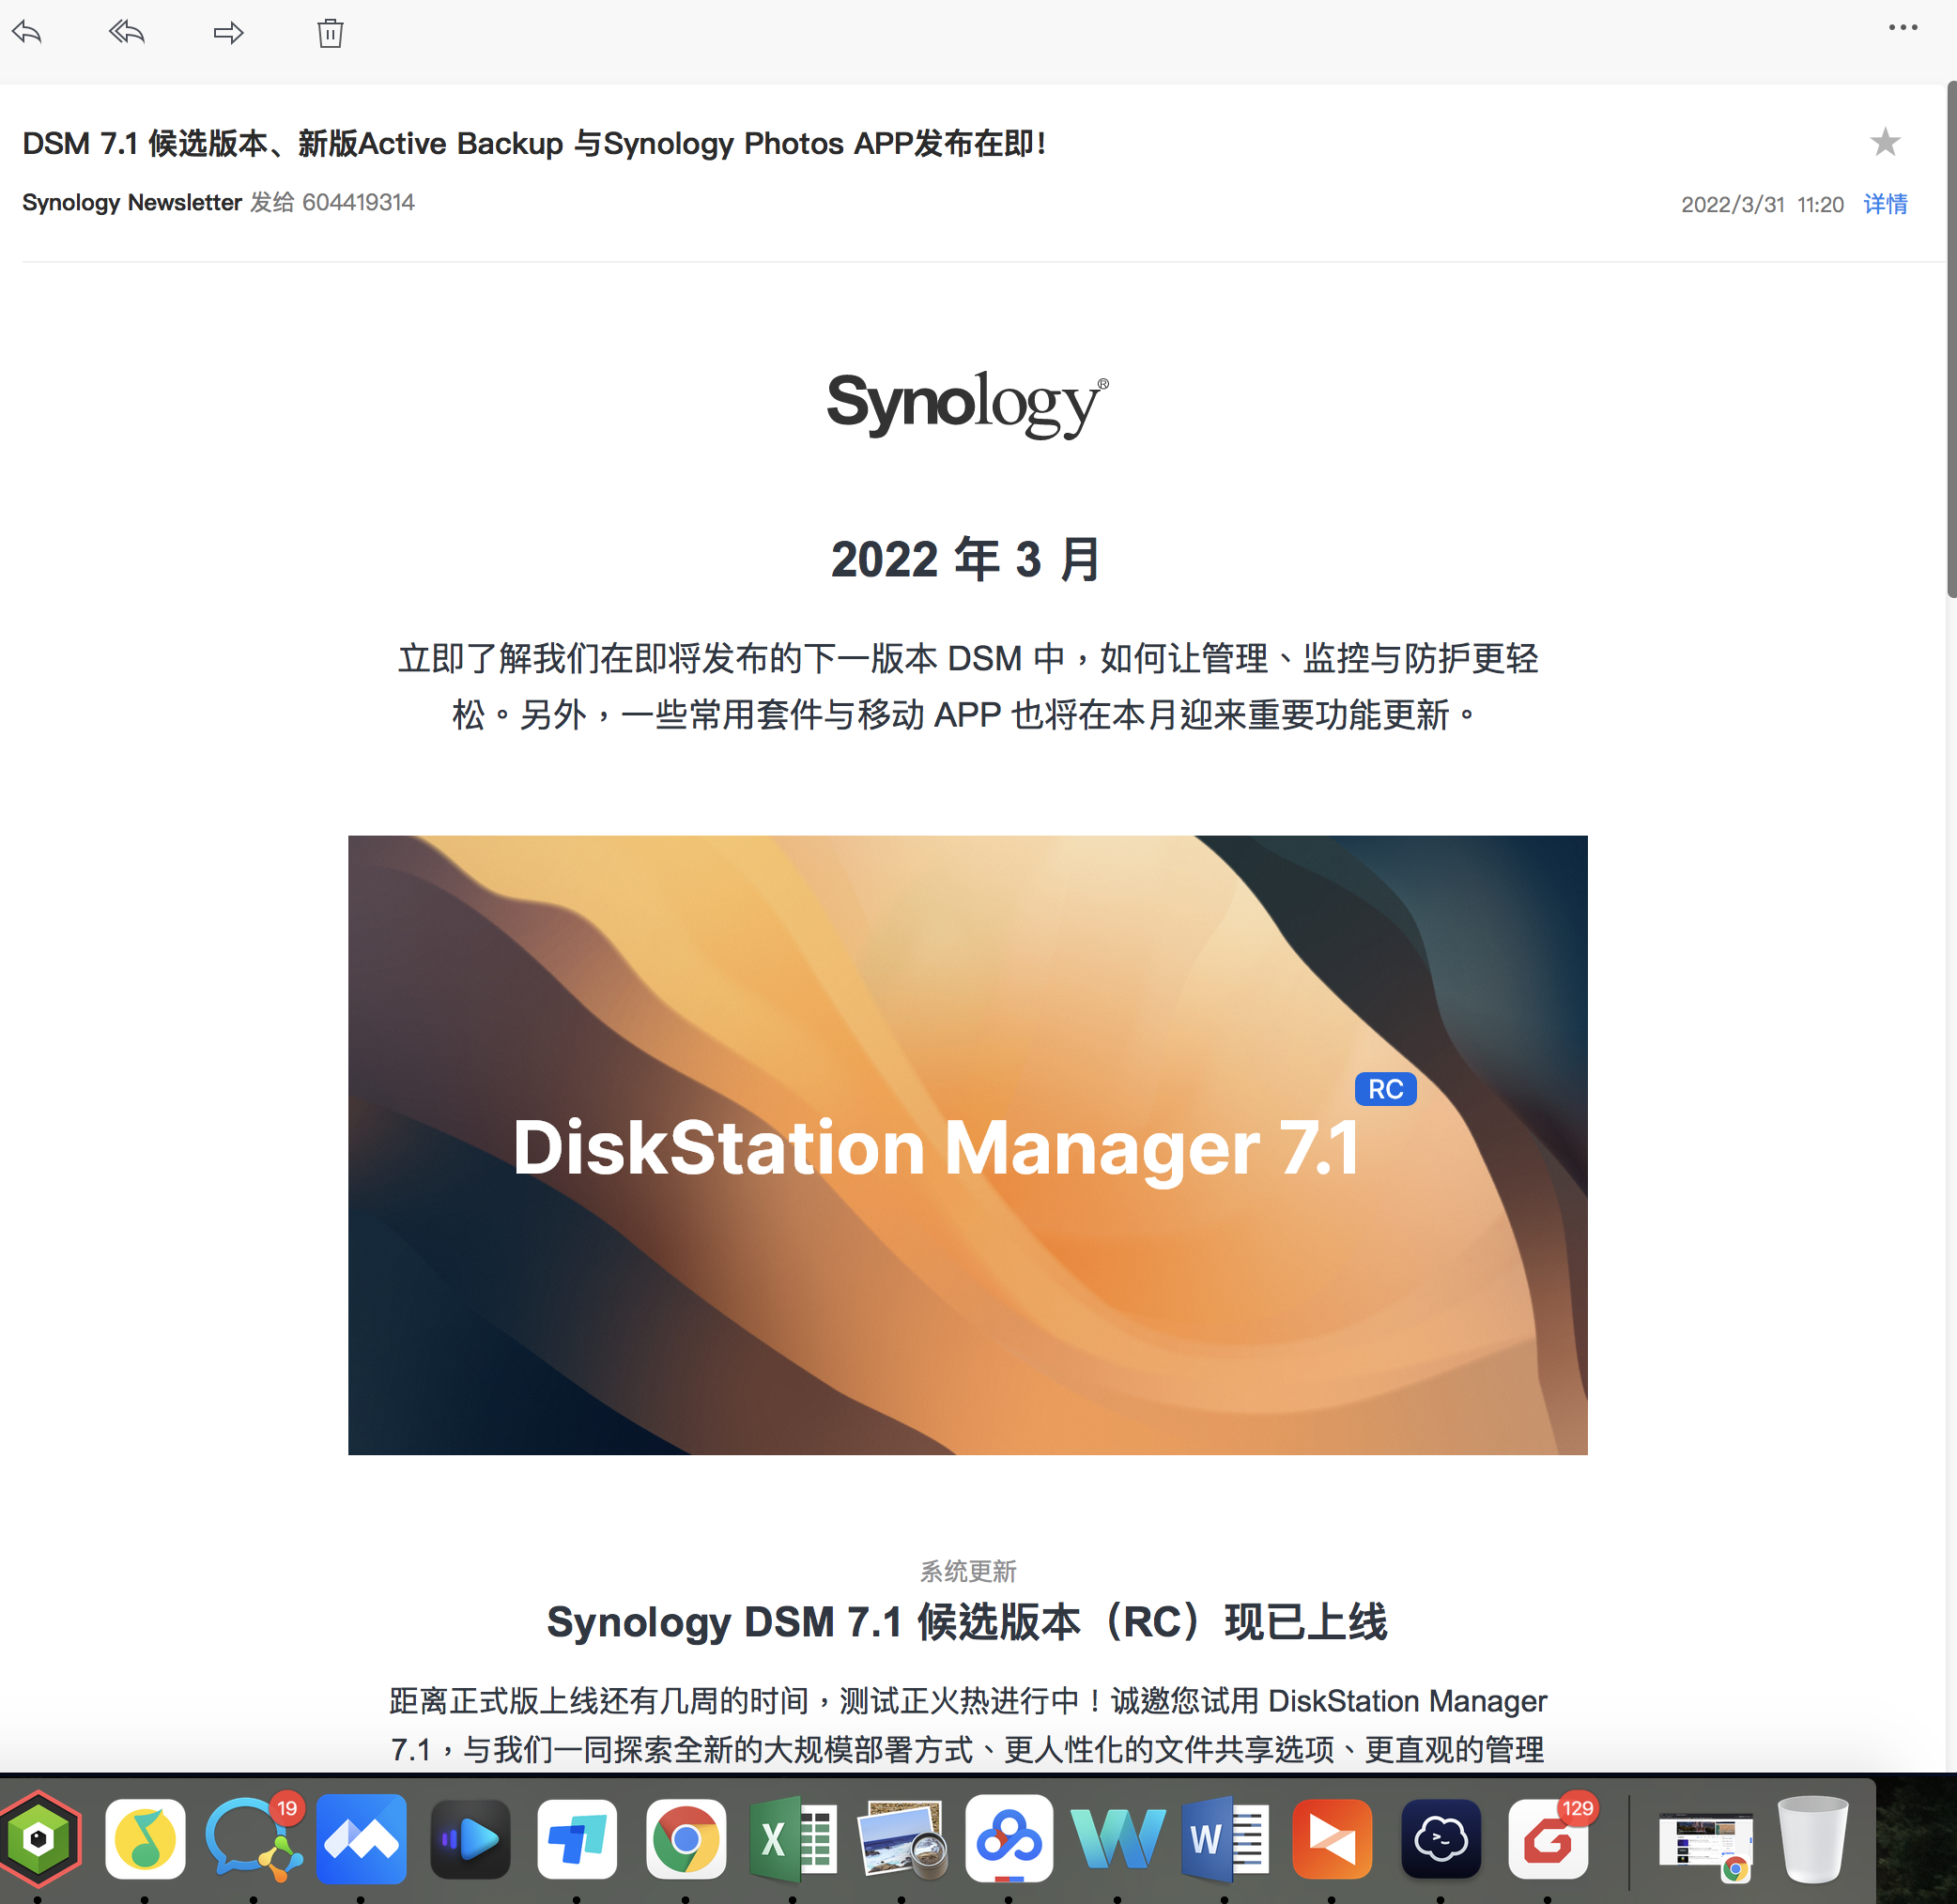Viewport: 1957px width, 1904px height.
Task: Open the orange play-arrow app in Dock
Action: pyautogui.click(x=1332, y=1839)
